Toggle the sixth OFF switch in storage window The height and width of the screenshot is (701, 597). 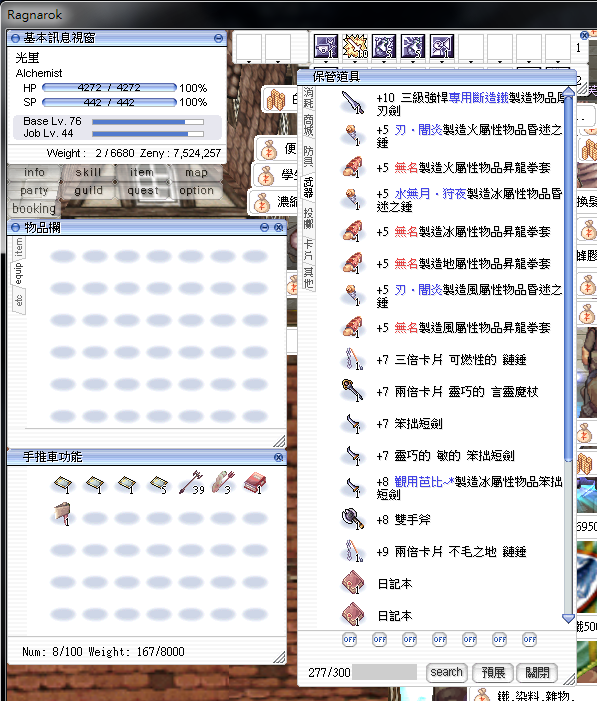tap(500, 639)
